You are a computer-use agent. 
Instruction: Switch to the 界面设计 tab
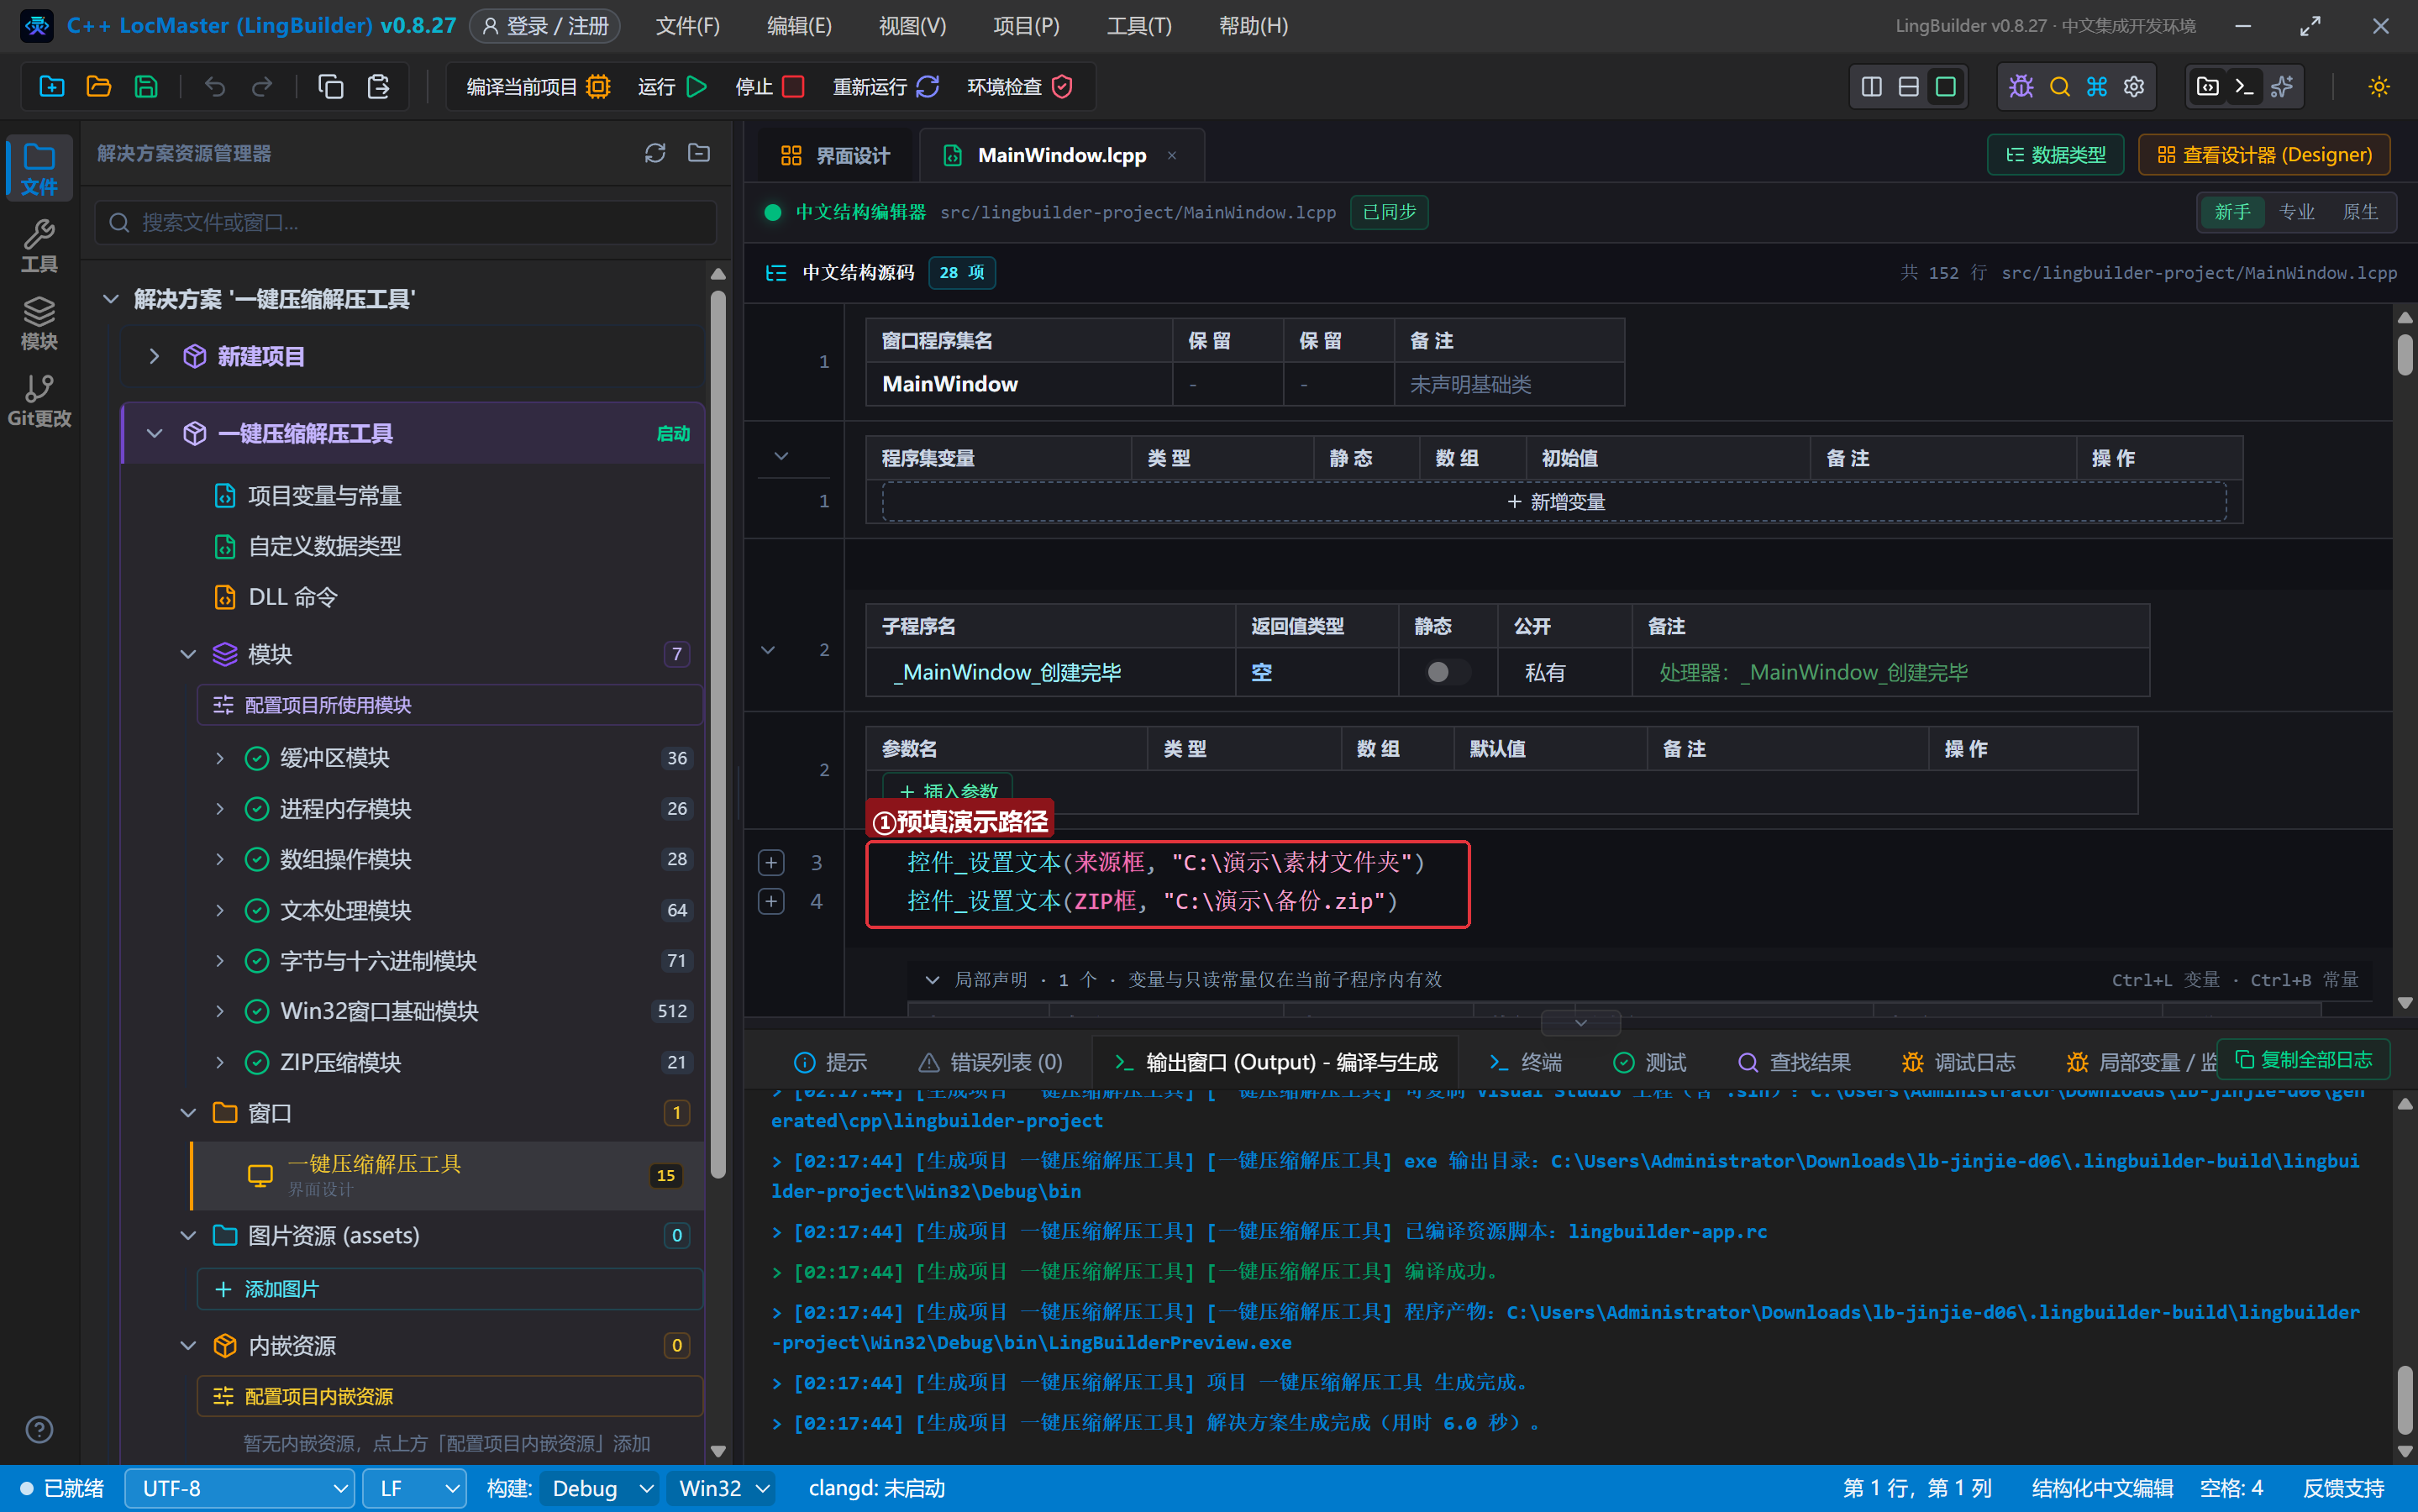tap(835, 155)
